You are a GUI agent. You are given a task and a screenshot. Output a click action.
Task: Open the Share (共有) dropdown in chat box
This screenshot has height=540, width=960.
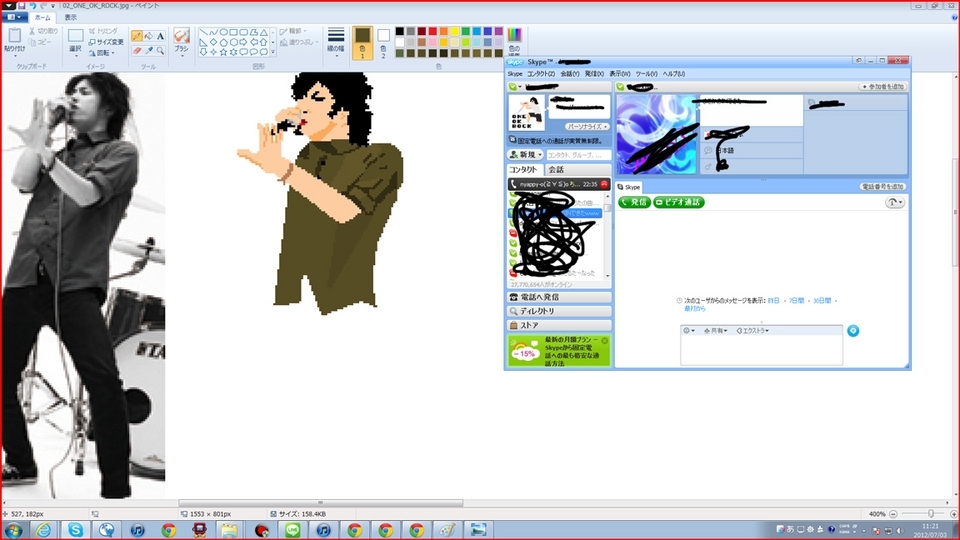pos(716,331)
